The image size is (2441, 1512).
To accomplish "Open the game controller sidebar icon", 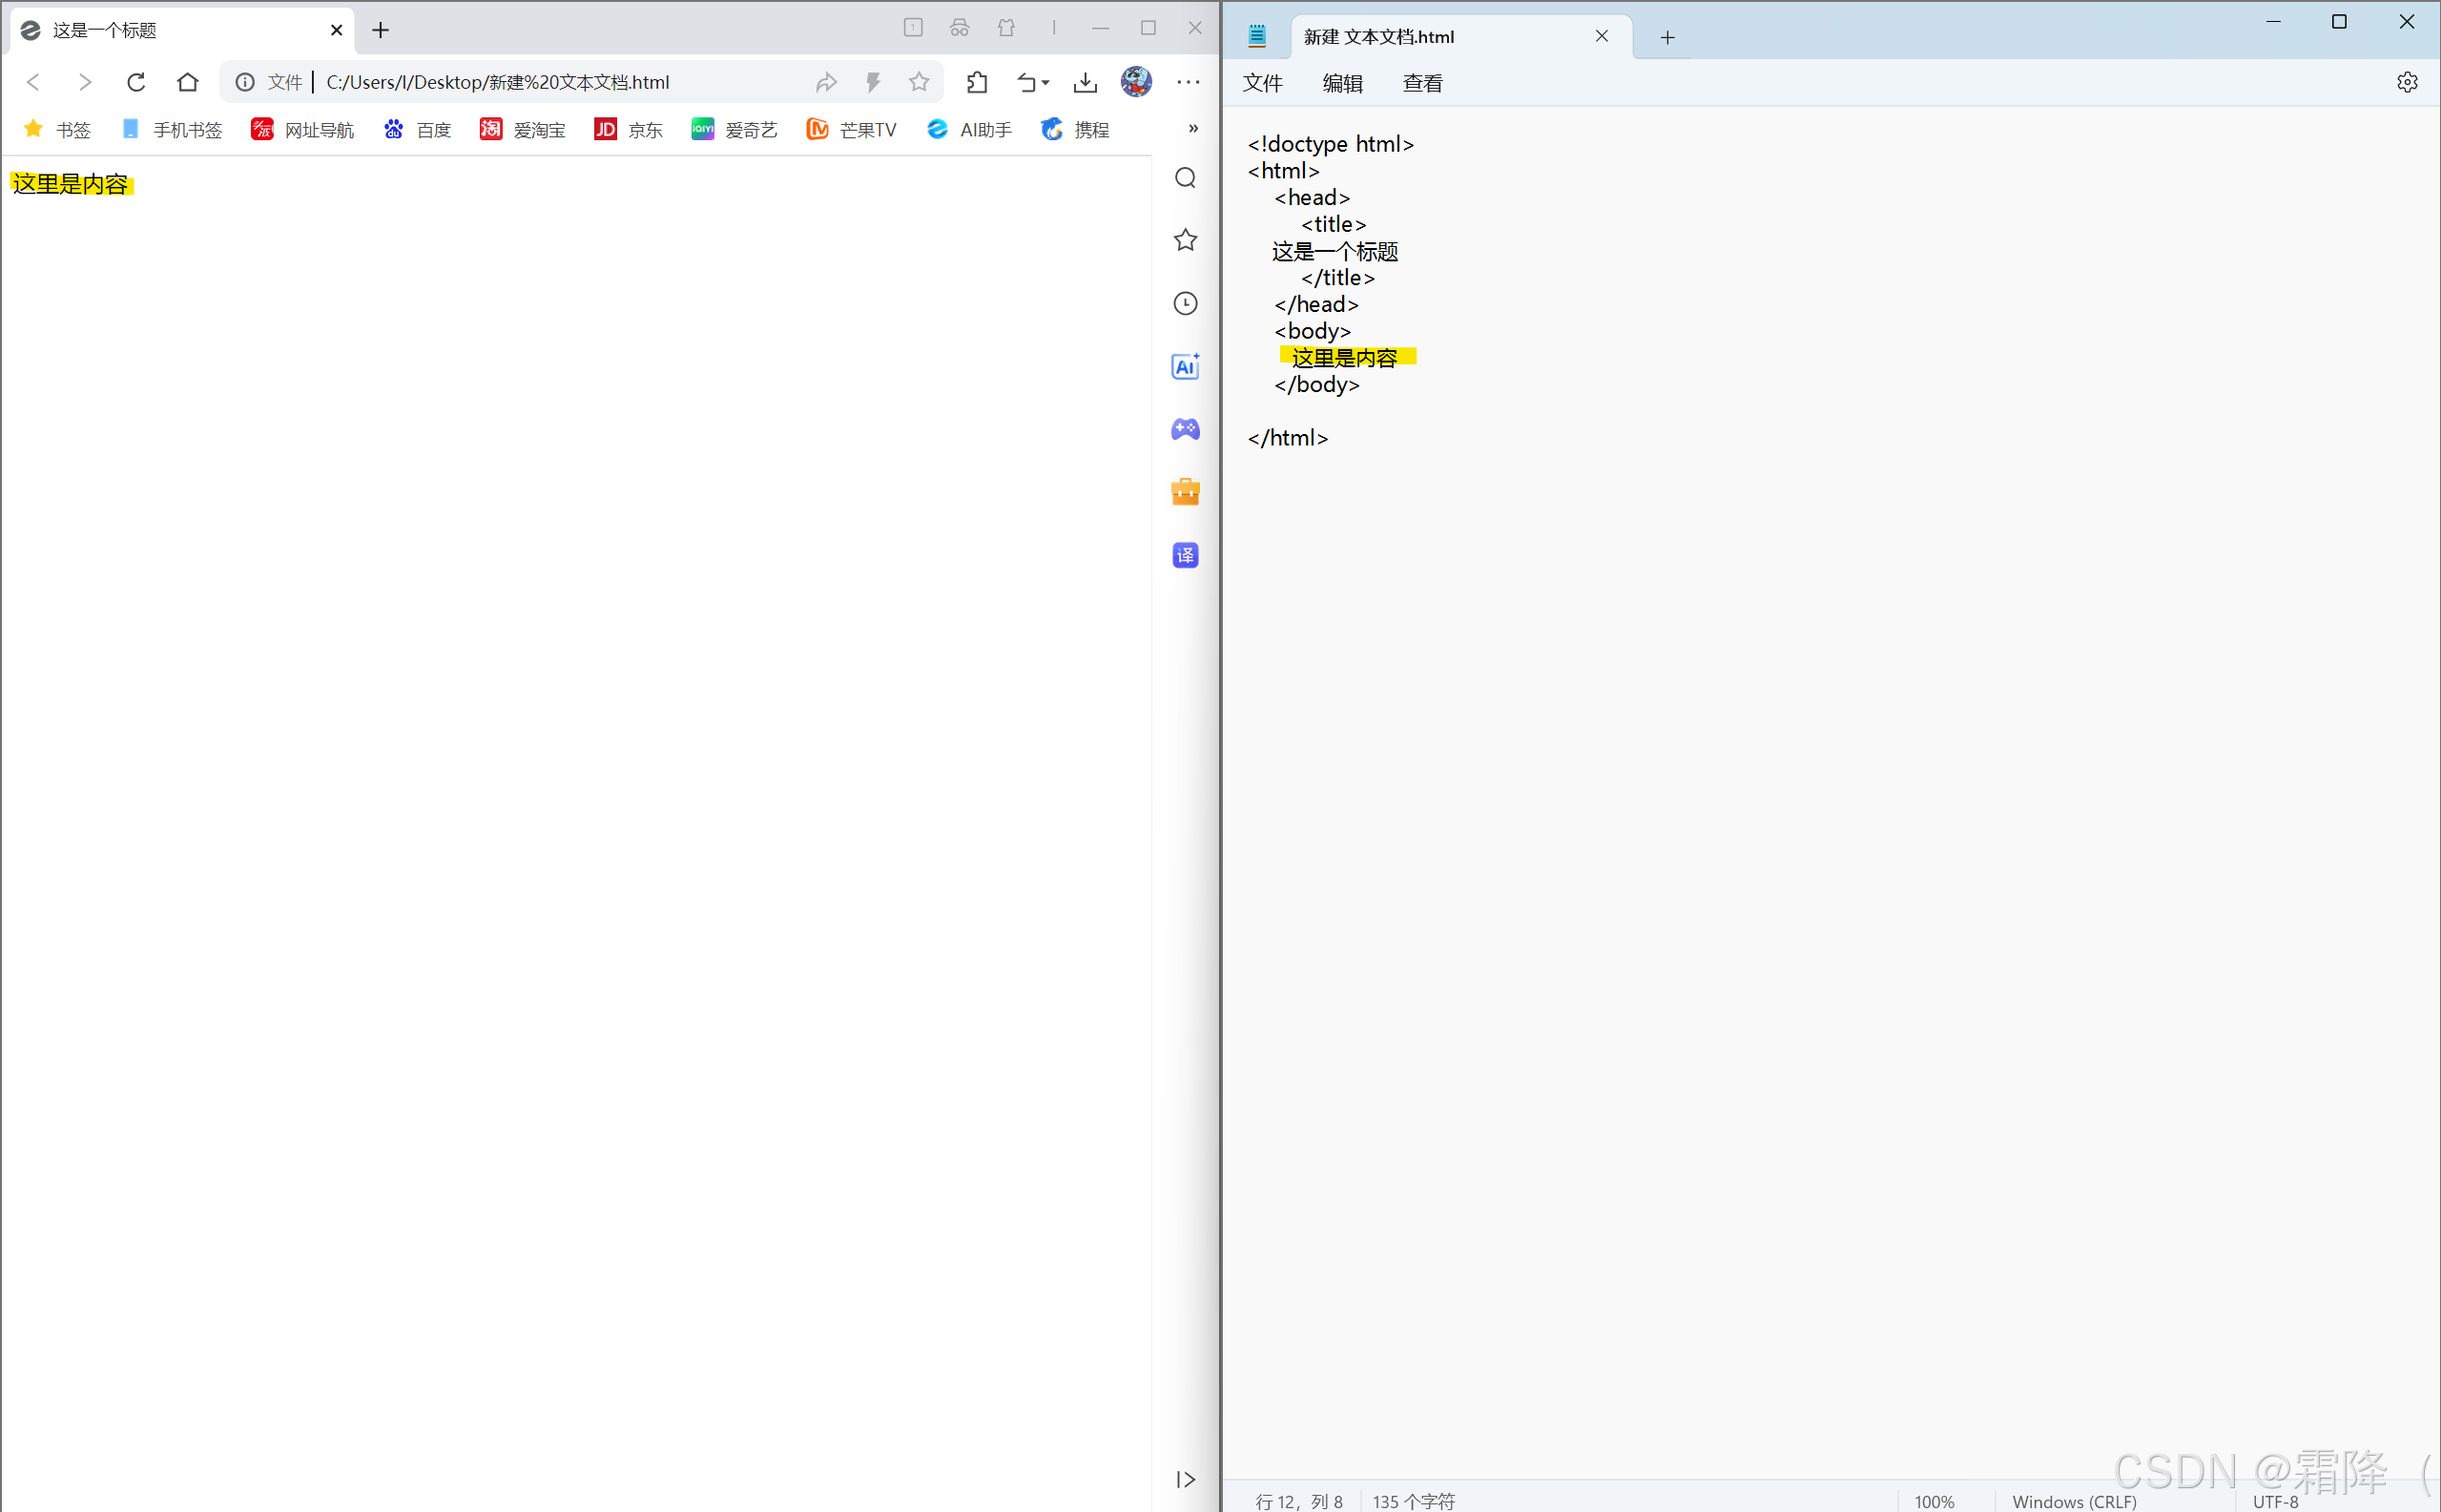I will pos(1185,429).
